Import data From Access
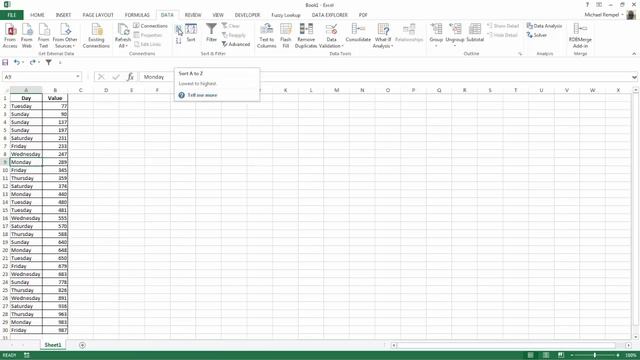Viewport: 640px width, 360px height. tap(10, 36)
